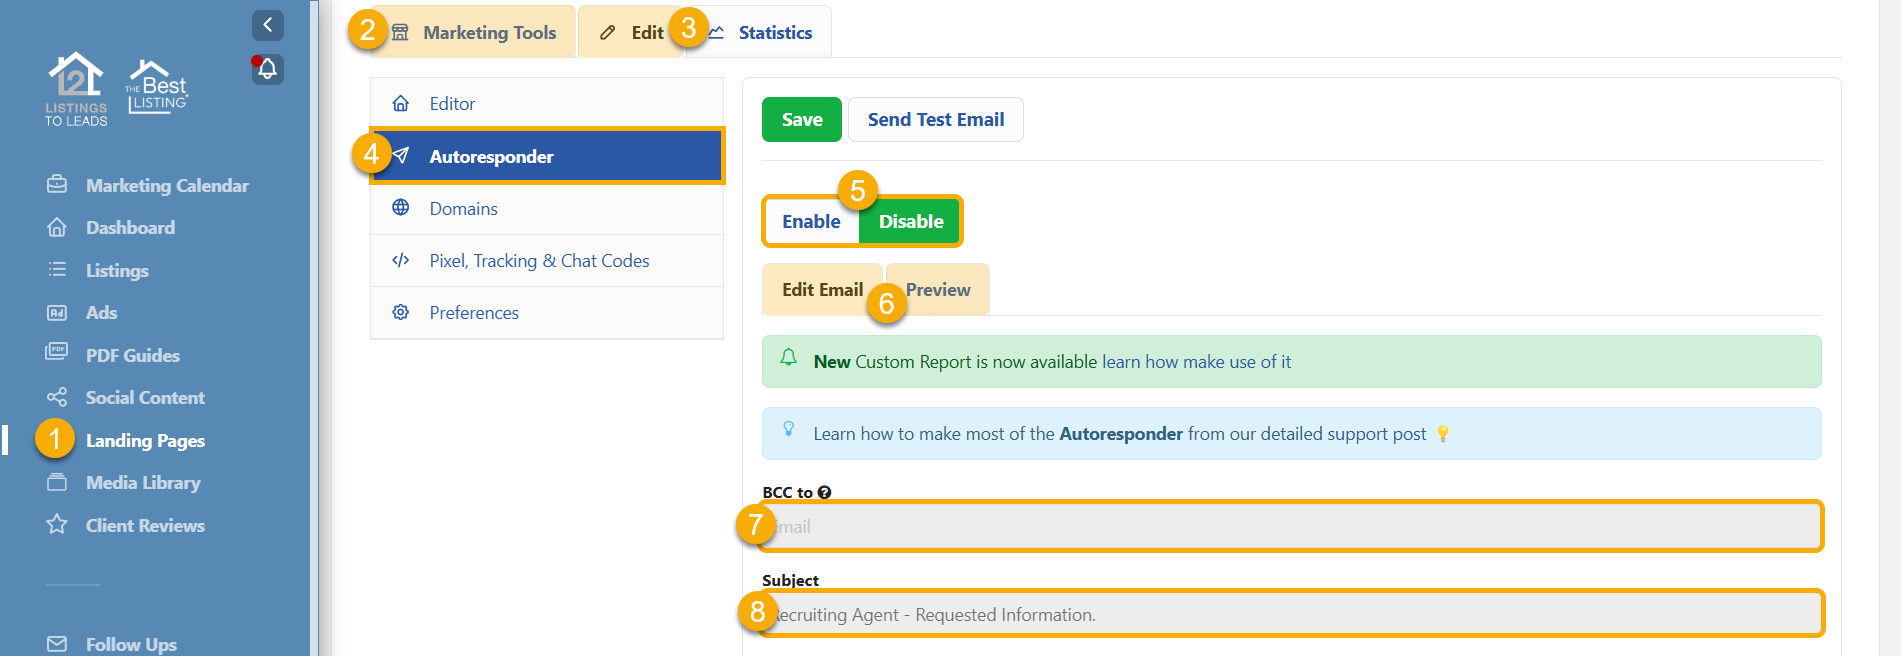Click the green Save button

click(x=802, y=120)
